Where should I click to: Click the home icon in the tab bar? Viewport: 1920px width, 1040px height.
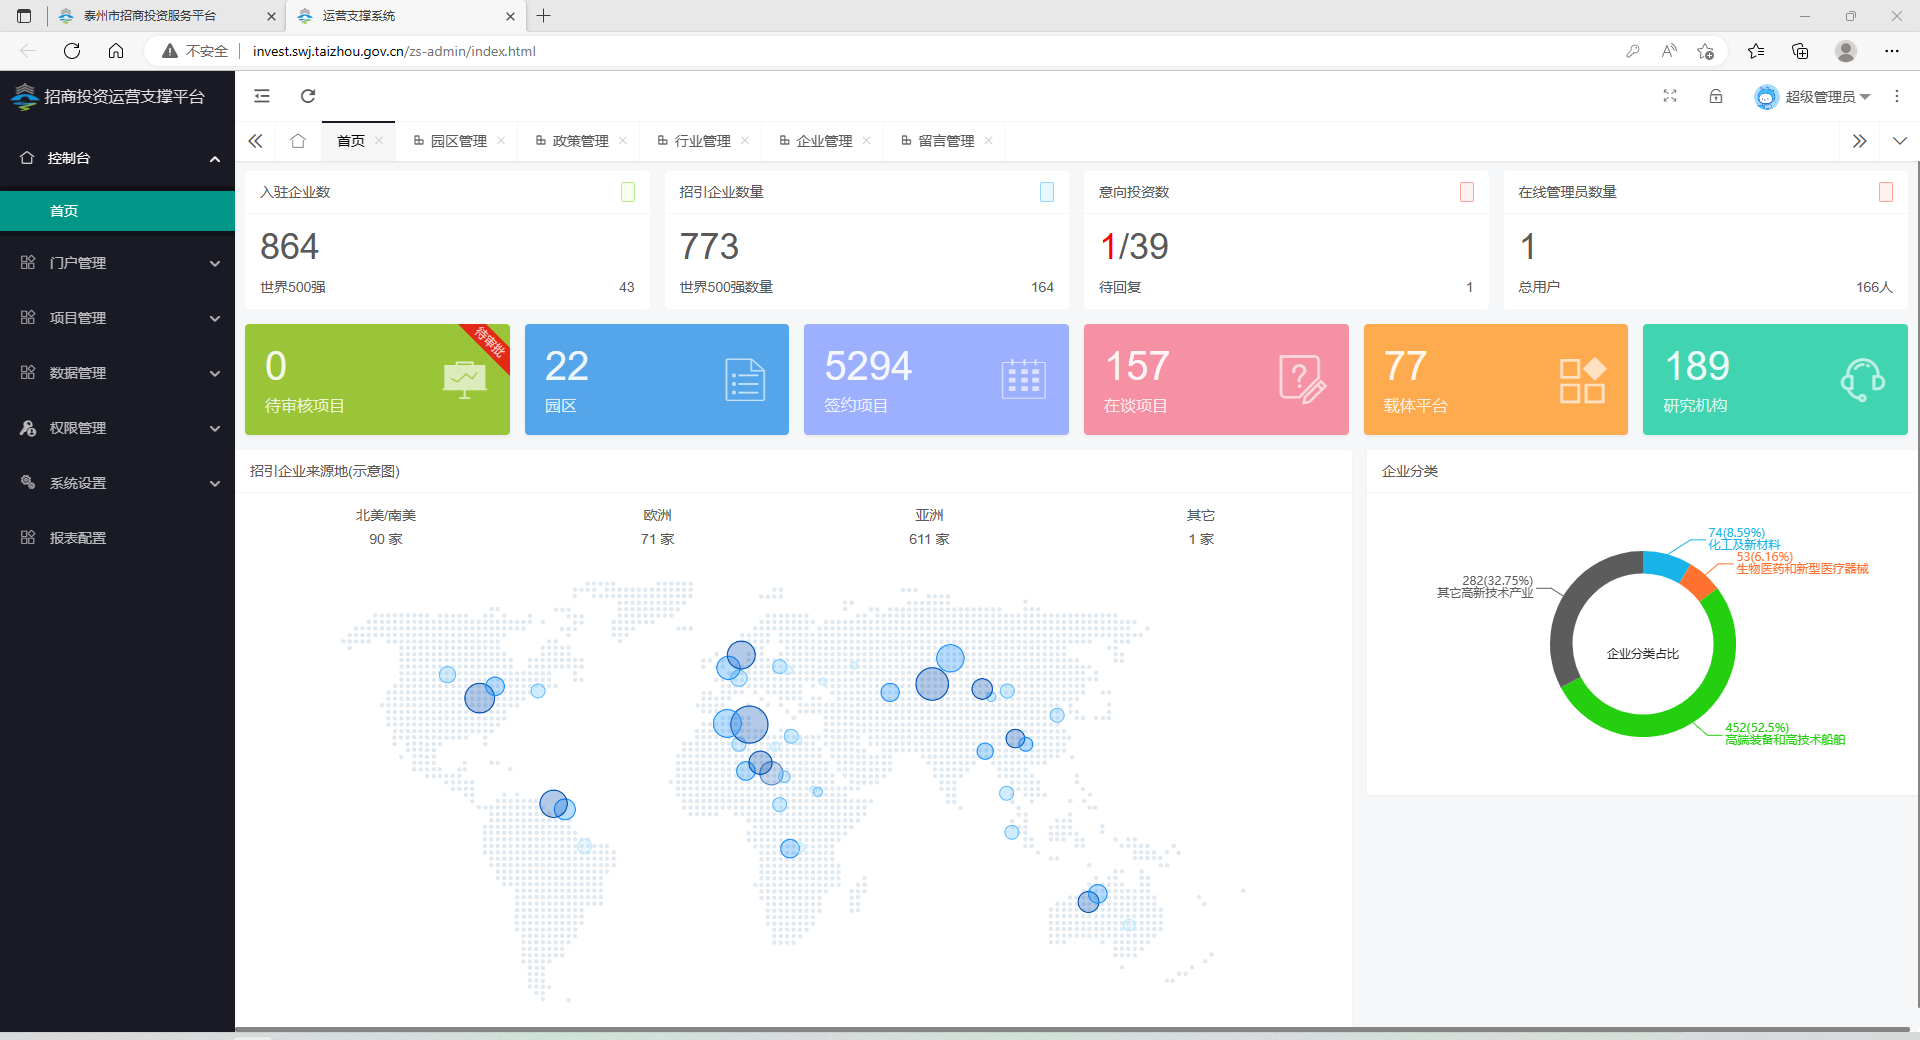(x=298, y=141)
